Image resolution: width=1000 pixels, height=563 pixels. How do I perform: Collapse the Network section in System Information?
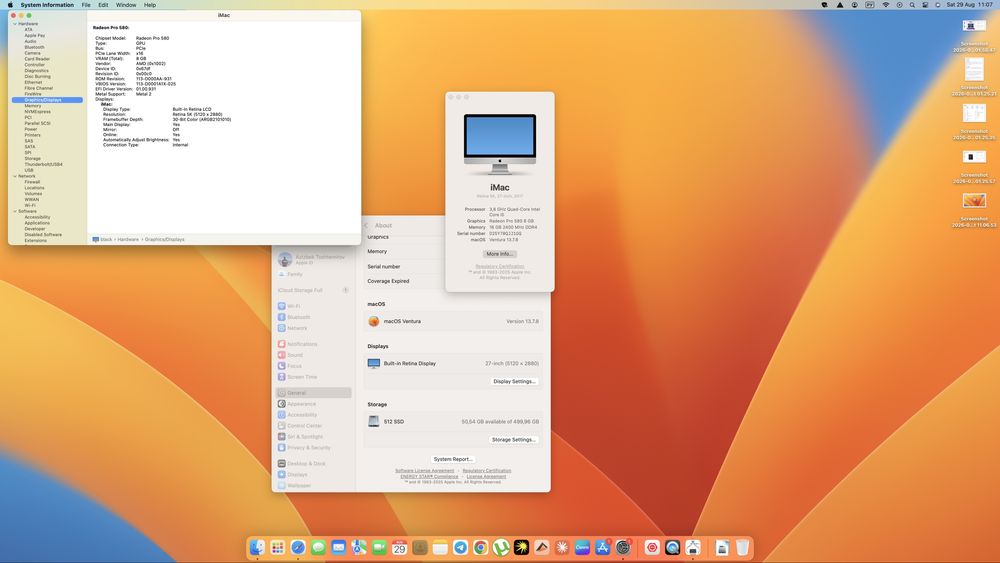click(15, 176)
